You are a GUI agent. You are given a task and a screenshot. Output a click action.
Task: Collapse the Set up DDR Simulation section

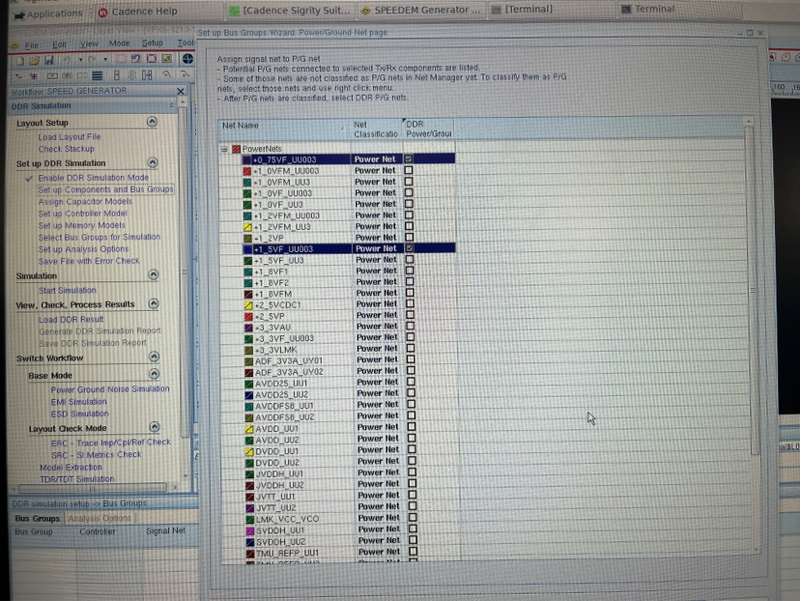152,163
